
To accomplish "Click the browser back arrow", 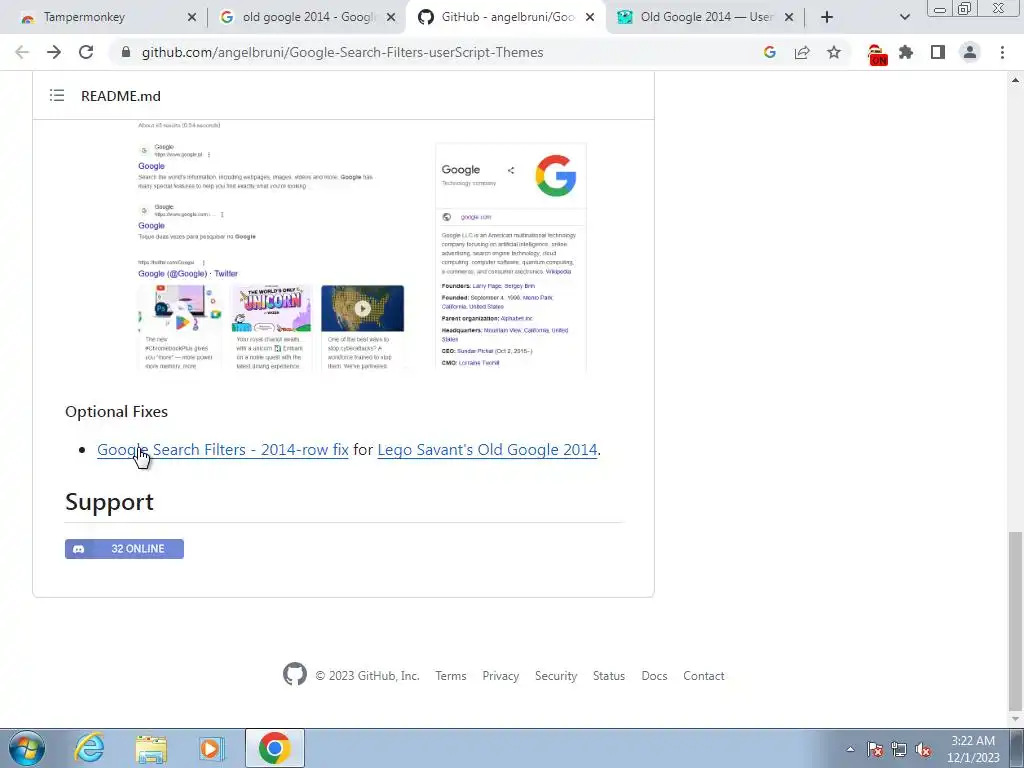I will [22, 52].
